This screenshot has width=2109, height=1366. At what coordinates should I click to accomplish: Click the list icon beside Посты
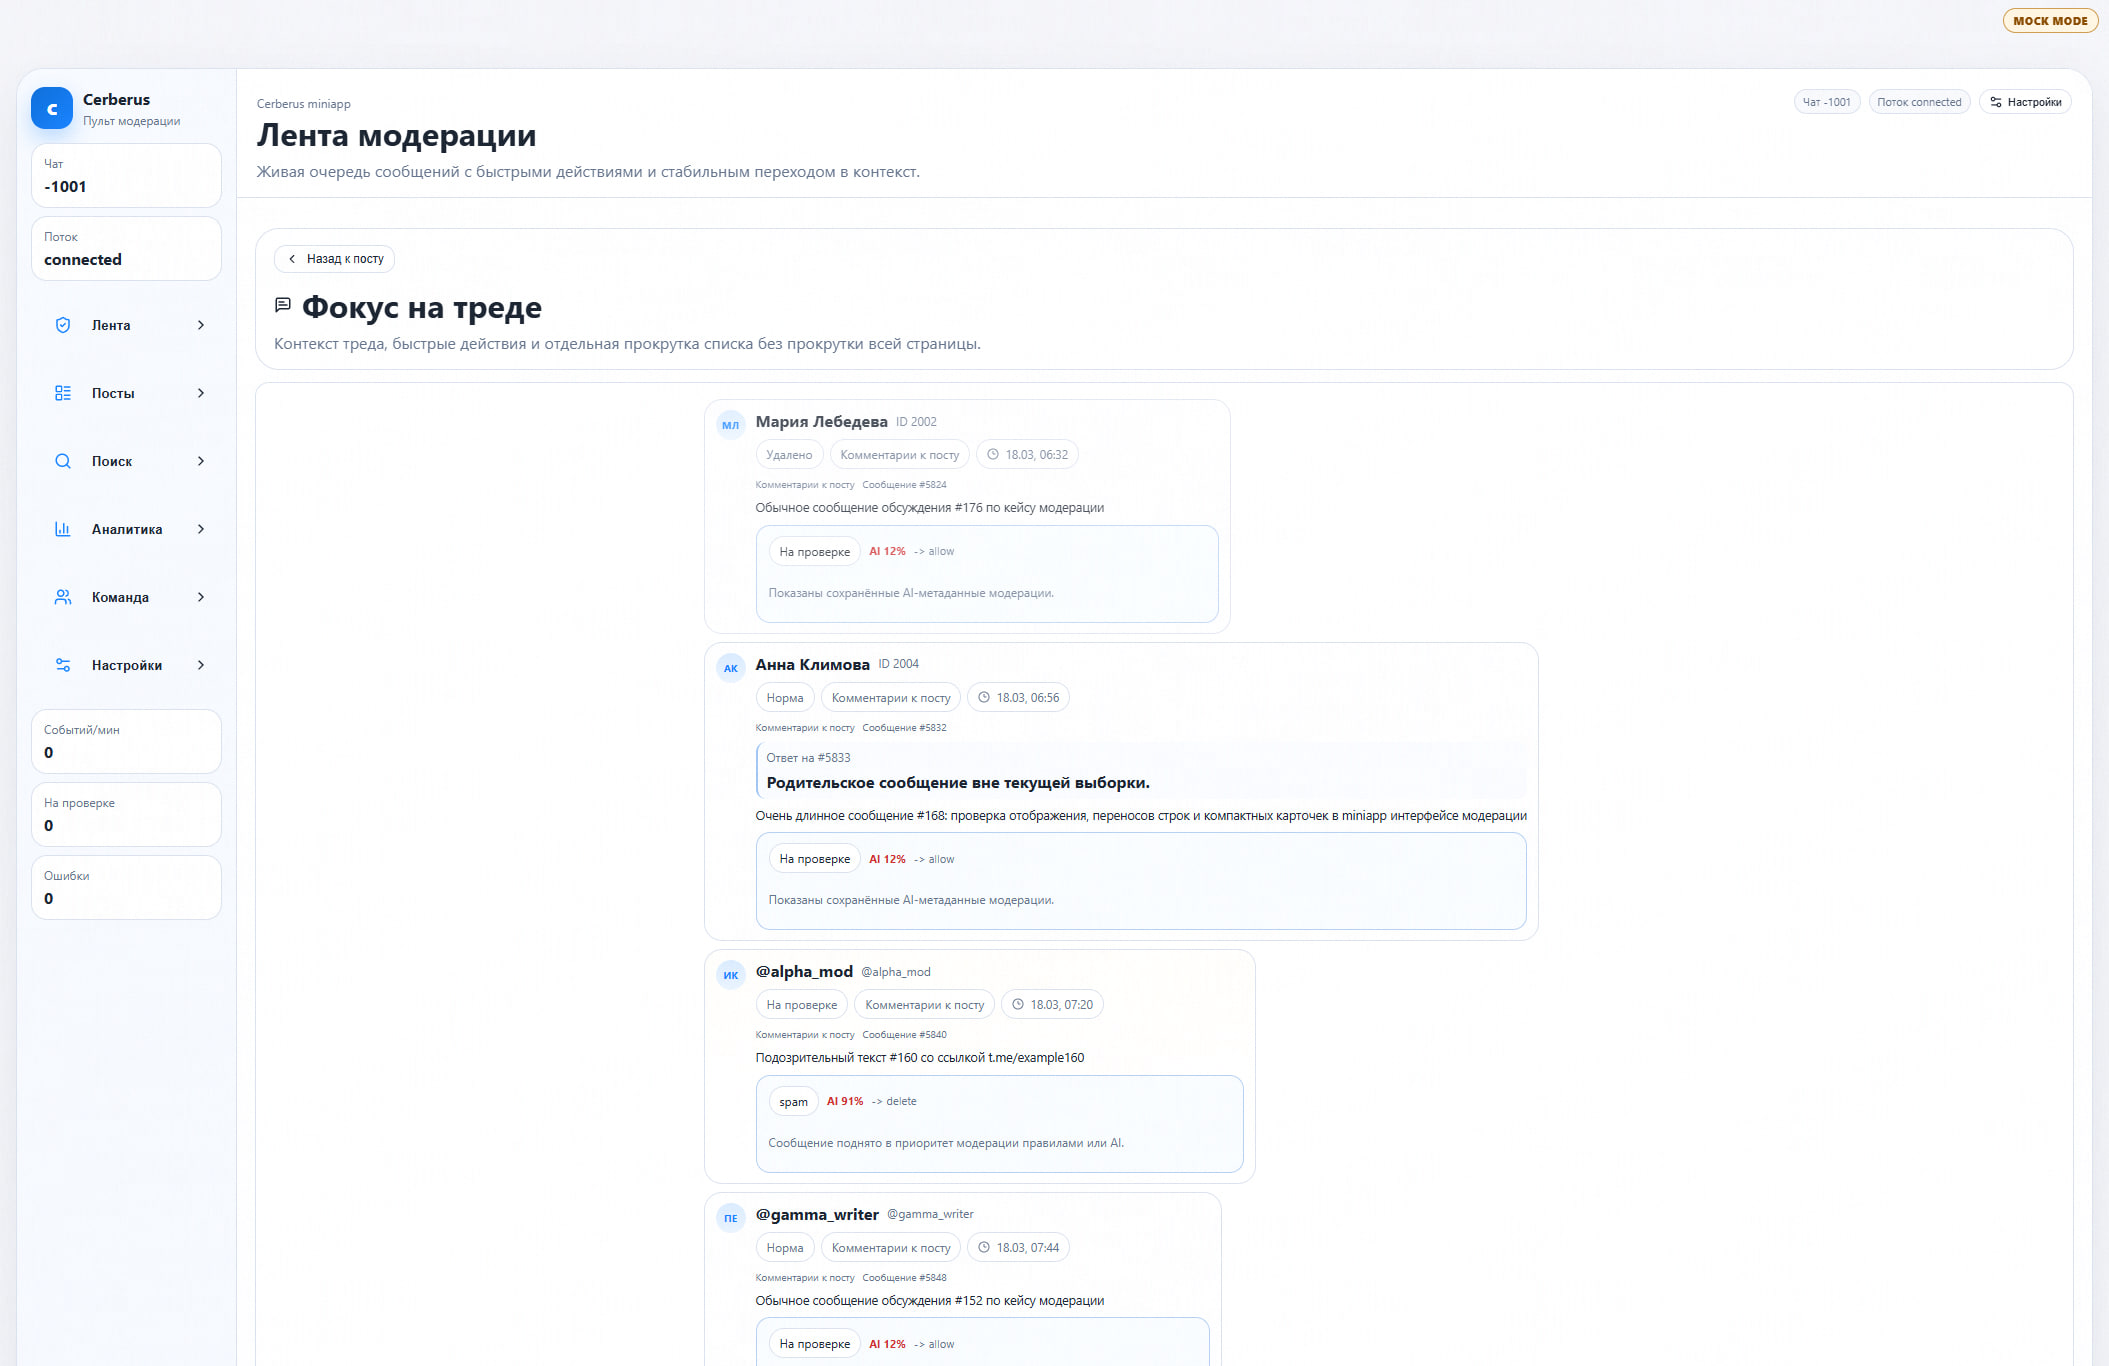coord(63,393)
